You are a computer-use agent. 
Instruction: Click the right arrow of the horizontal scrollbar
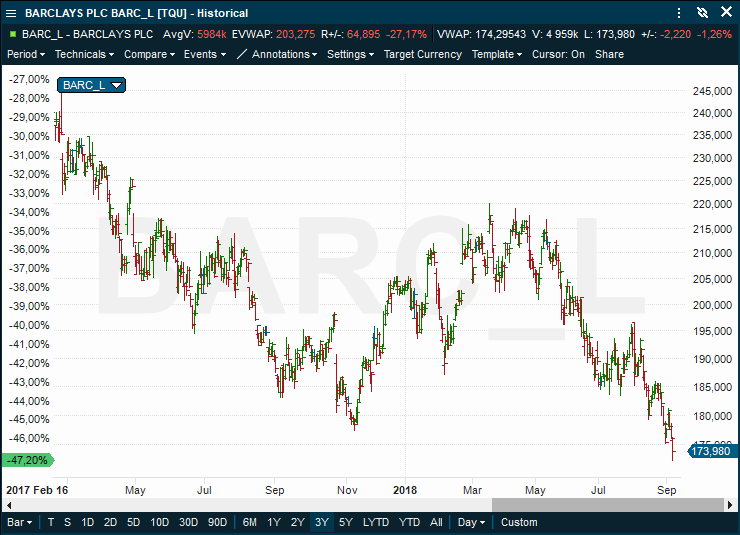(730, 505)
